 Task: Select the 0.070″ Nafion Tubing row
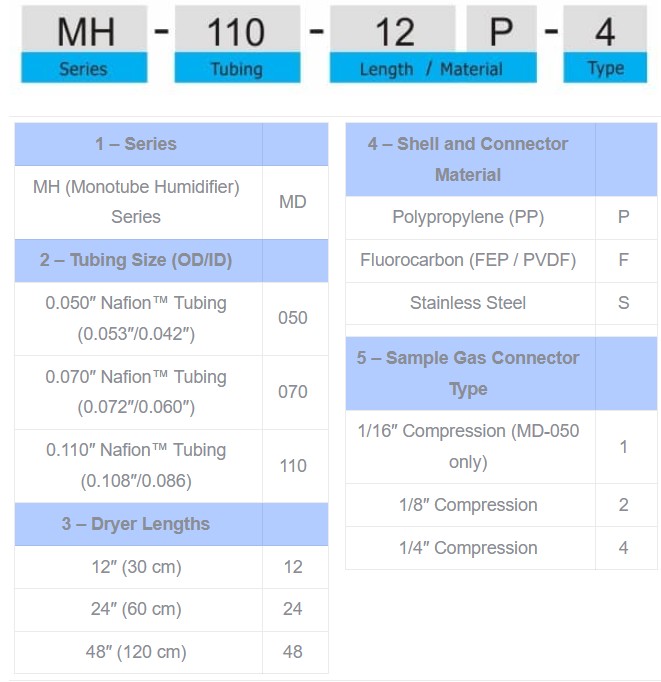[137, 392]
